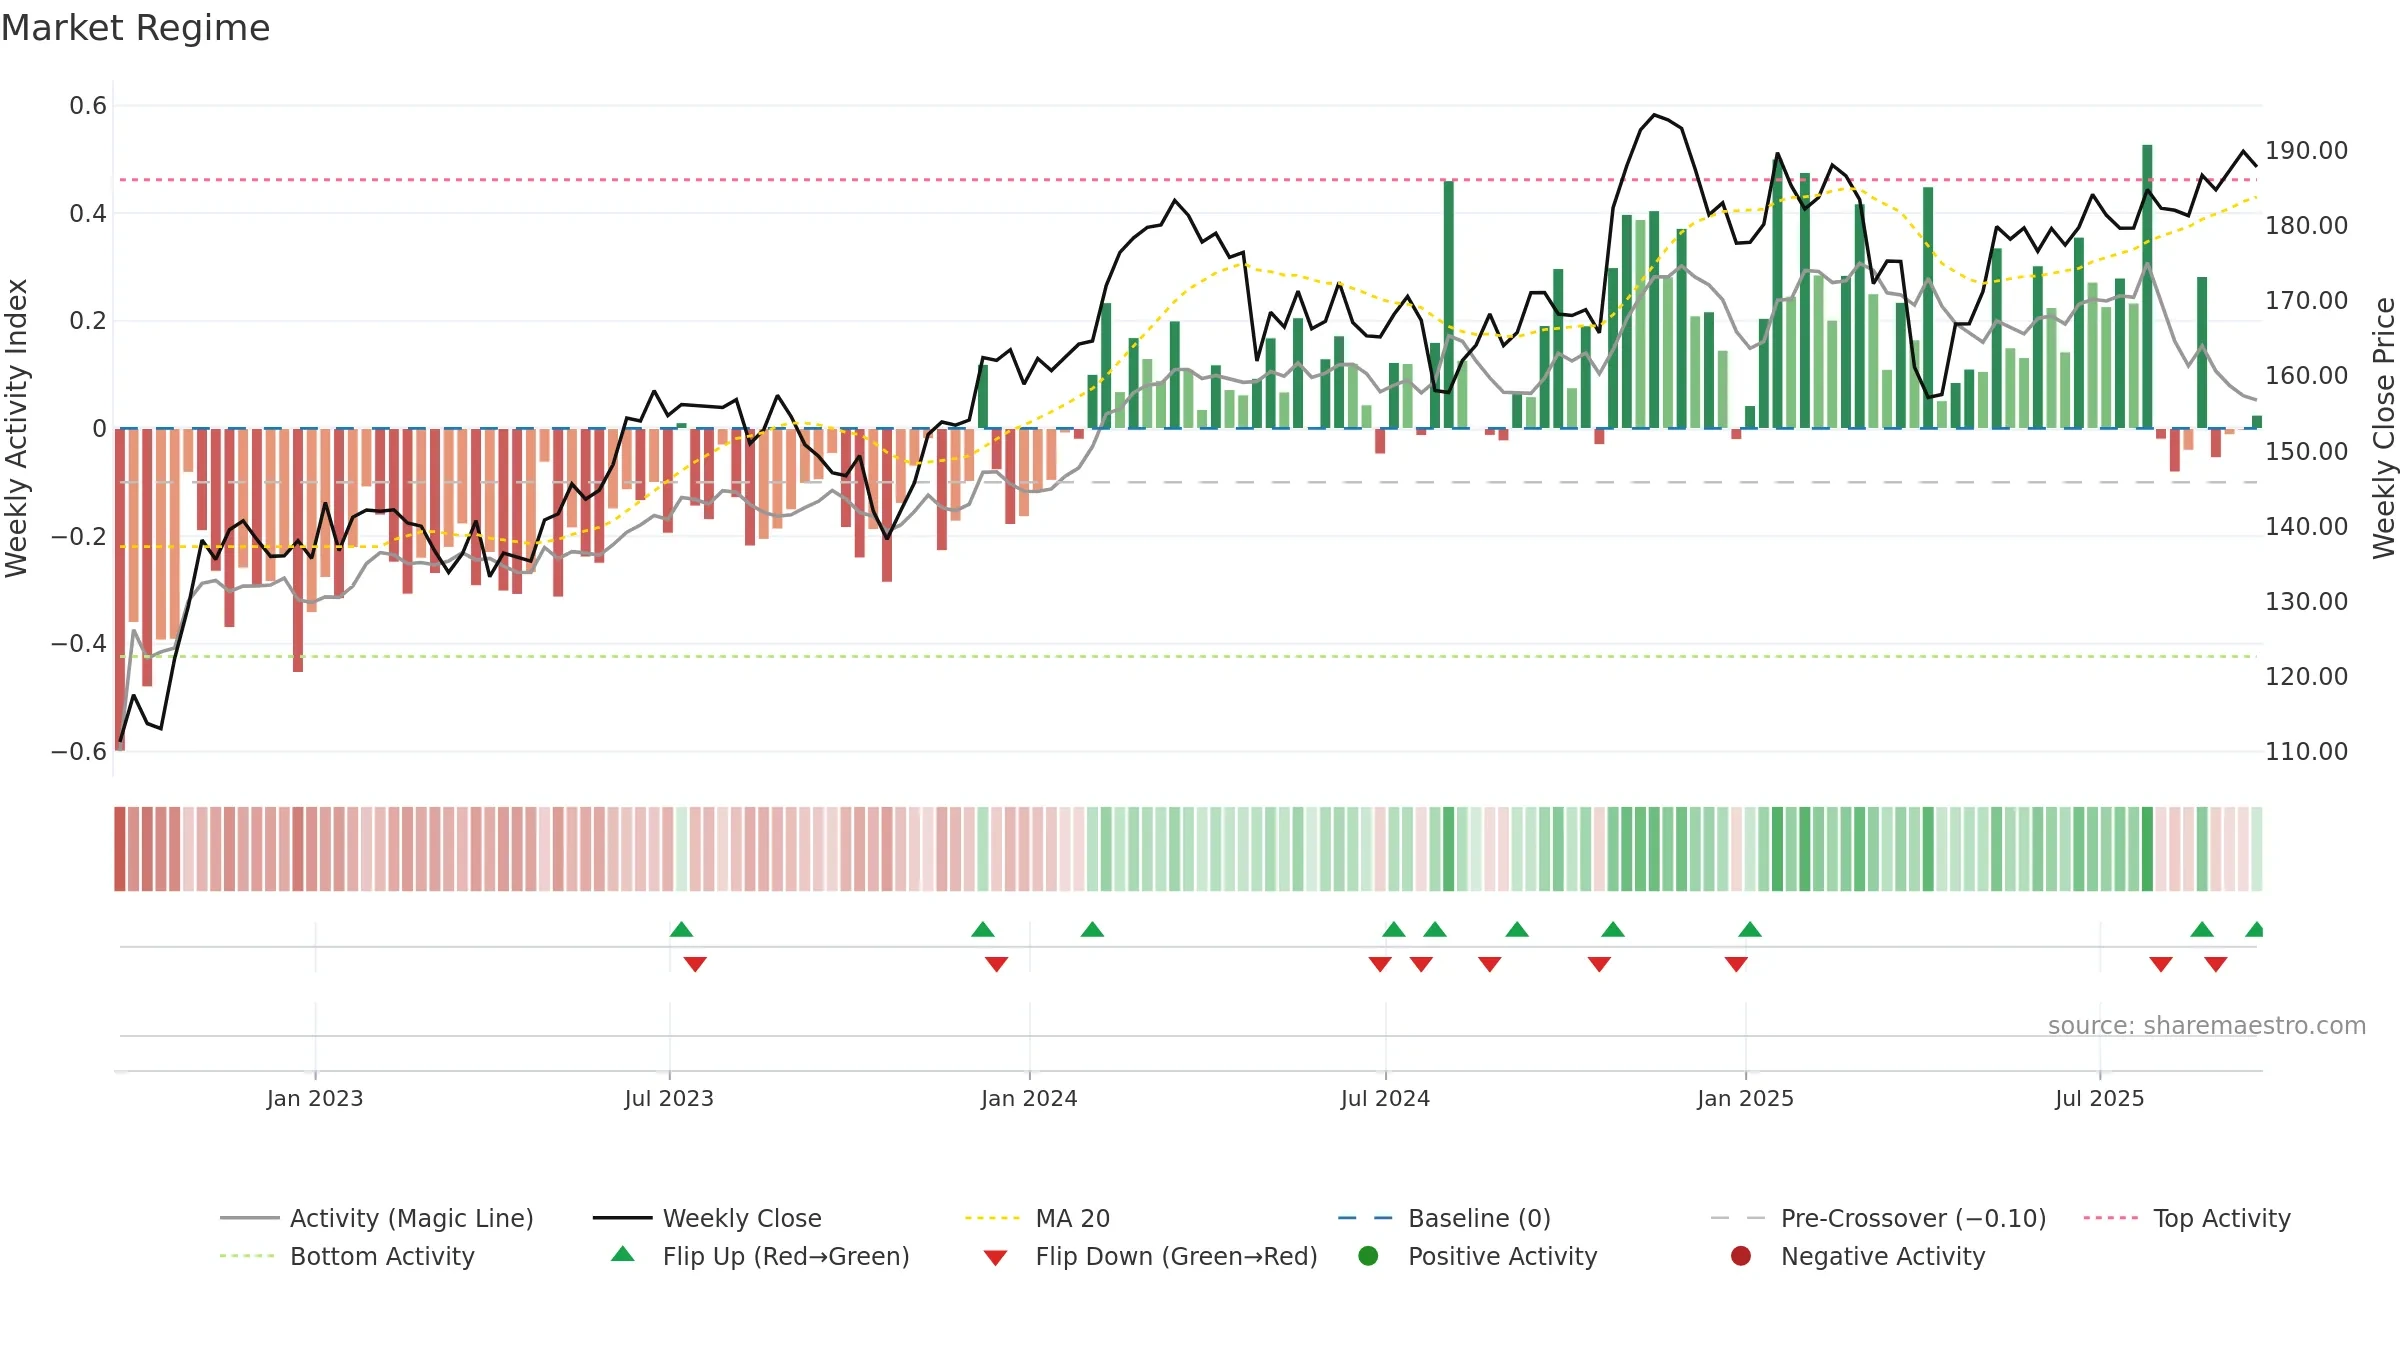Click the Jan 2023 x-axis label

pyautogui.click(x=315, y=1098)
